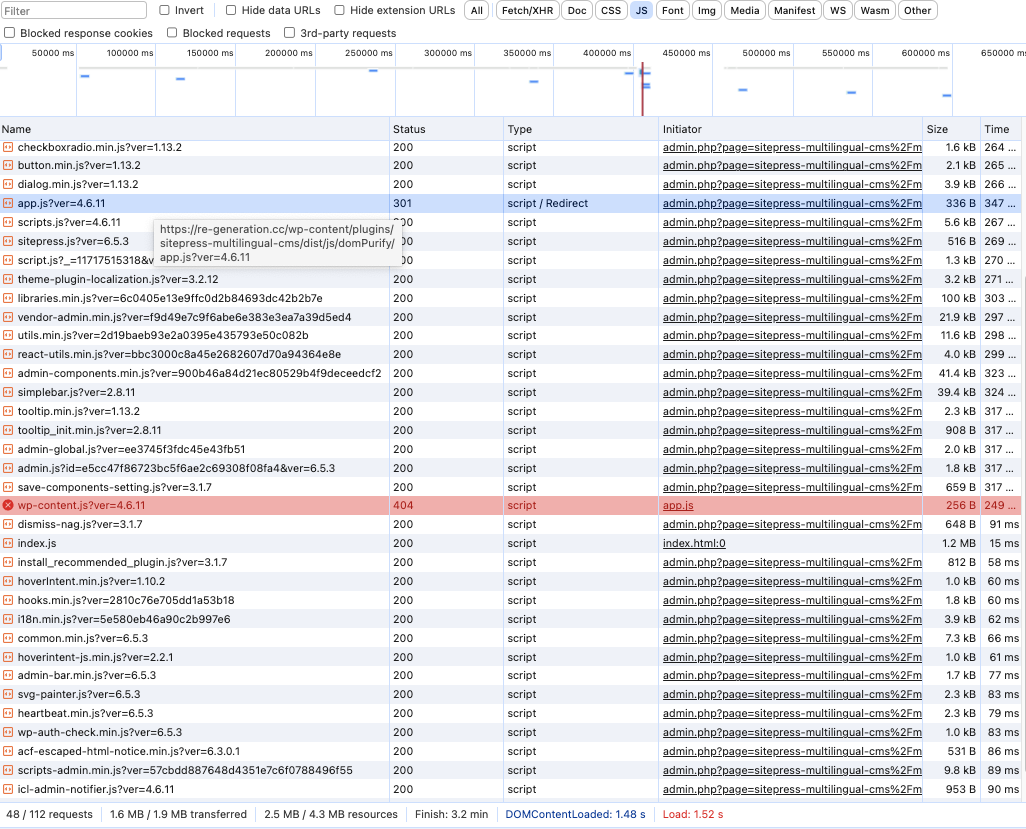Switch filter to CSS requests

click(611, 10)
